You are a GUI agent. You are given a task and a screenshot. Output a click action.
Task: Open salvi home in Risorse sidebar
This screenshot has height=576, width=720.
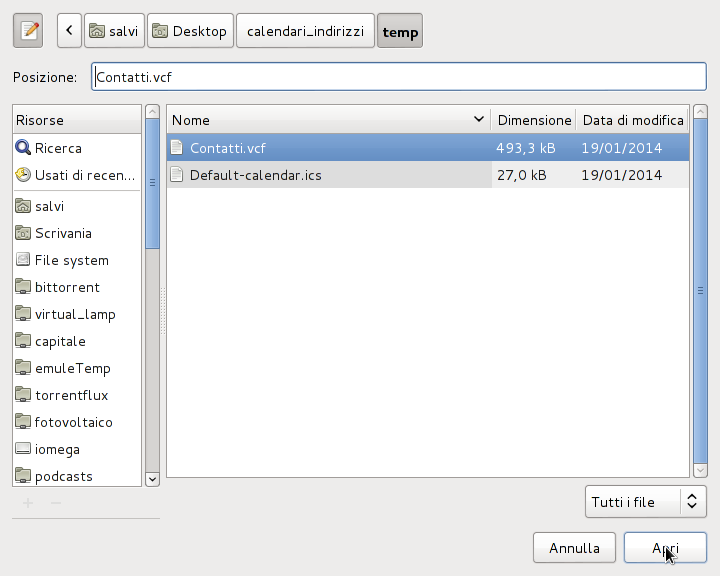(77, 206)
